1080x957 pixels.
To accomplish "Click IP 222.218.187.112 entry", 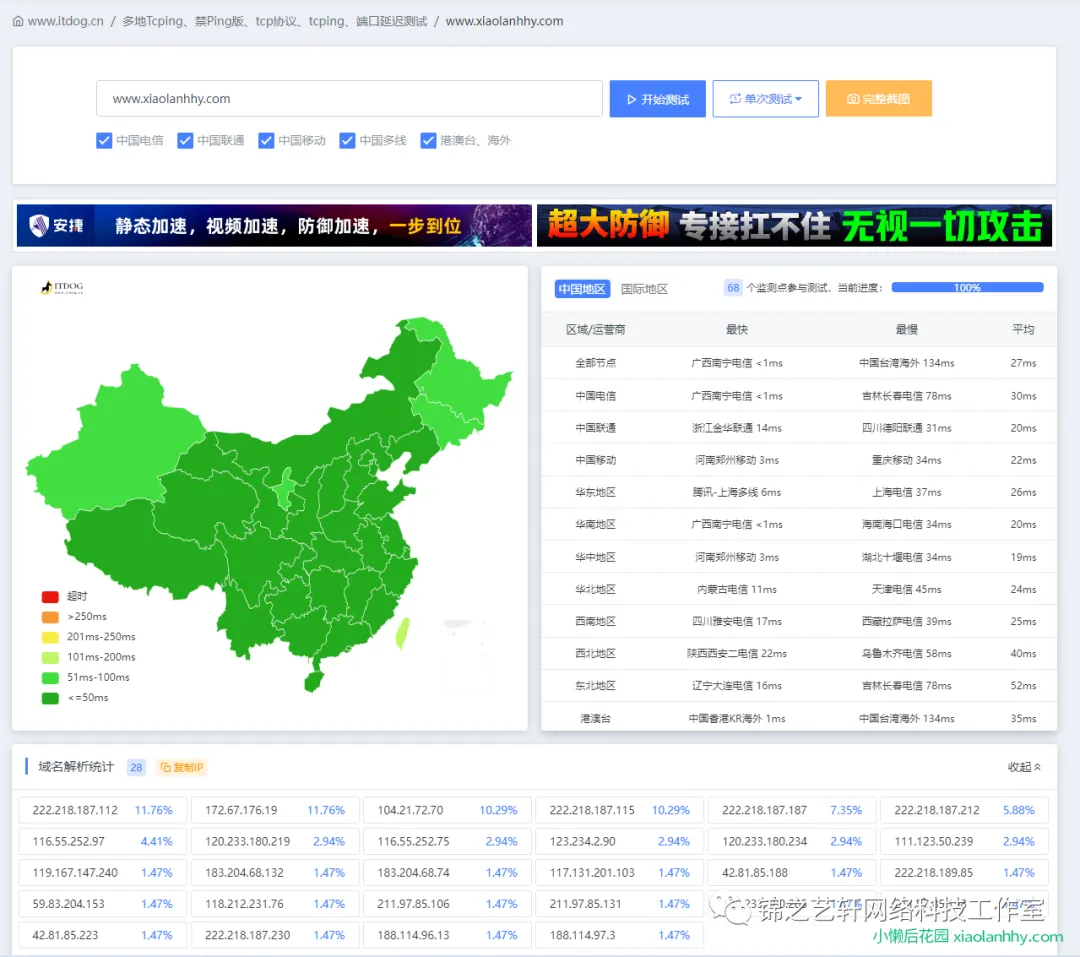I will 103,810.
